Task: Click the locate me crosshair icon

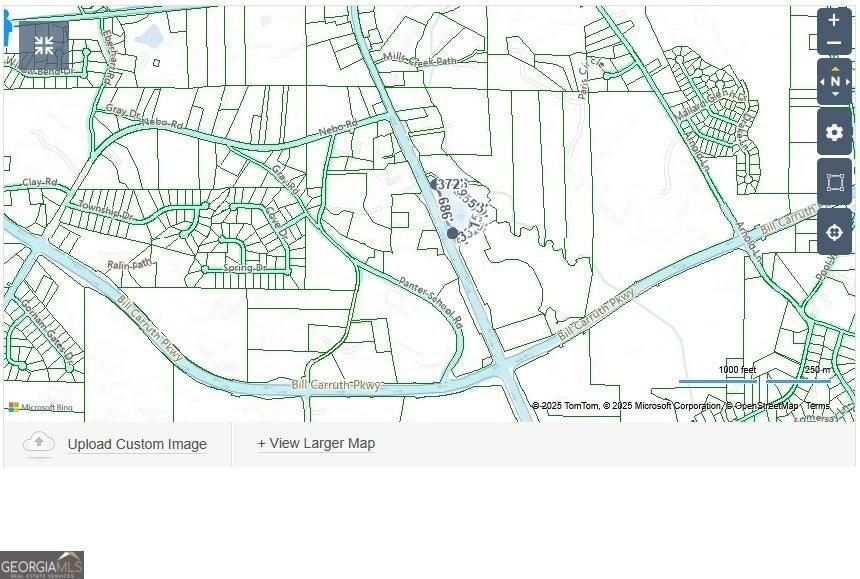Action: [834, 232]
